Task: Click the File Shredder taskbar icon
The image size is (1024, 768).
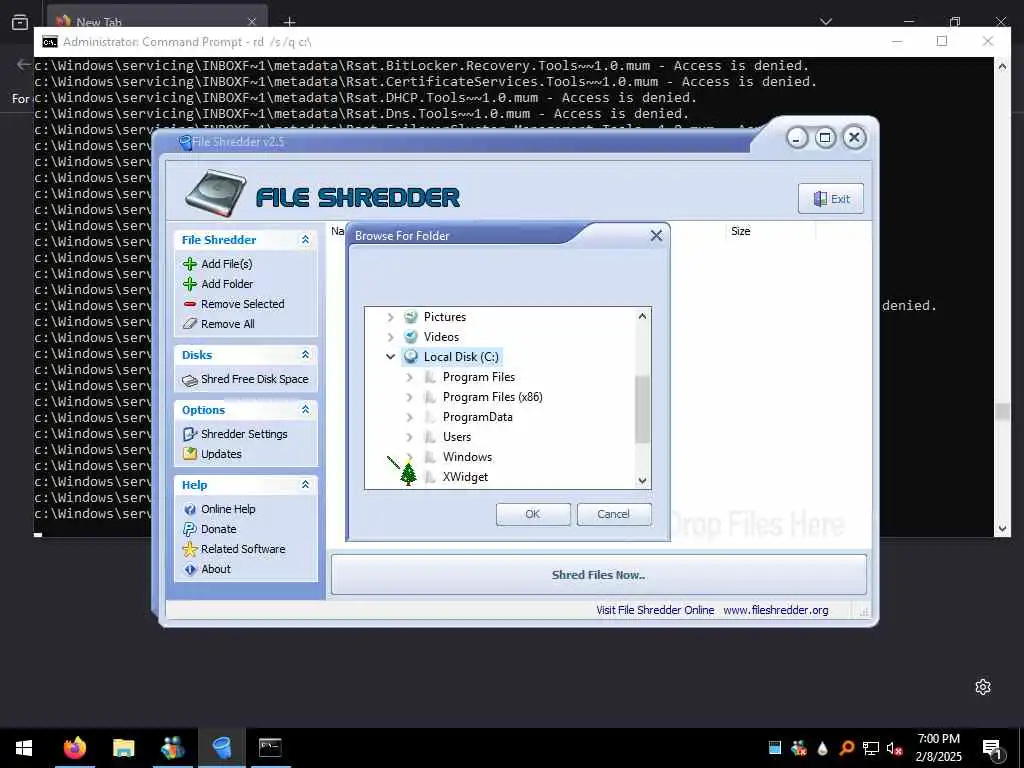Action: [222, 748]
